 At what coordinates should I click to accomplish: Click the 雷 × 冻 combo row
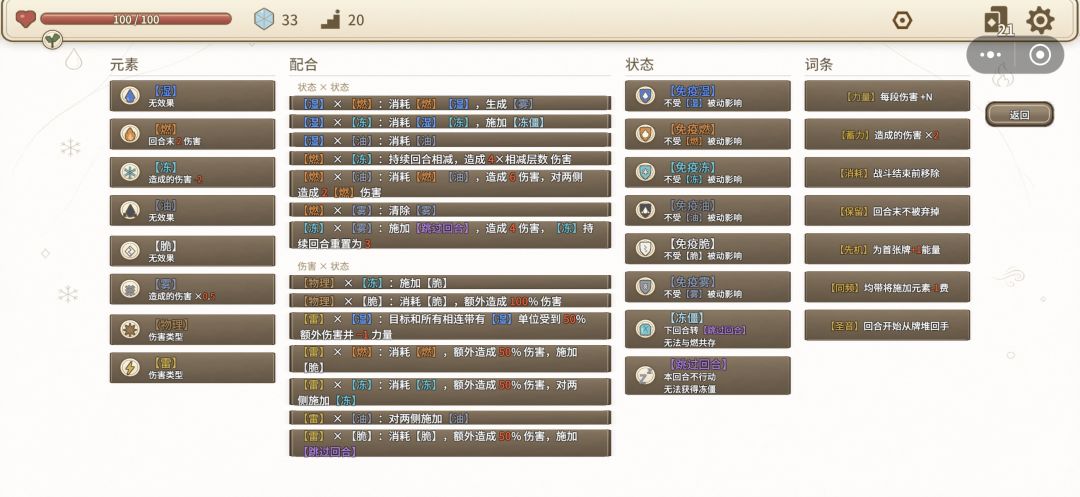click(450, 392)
